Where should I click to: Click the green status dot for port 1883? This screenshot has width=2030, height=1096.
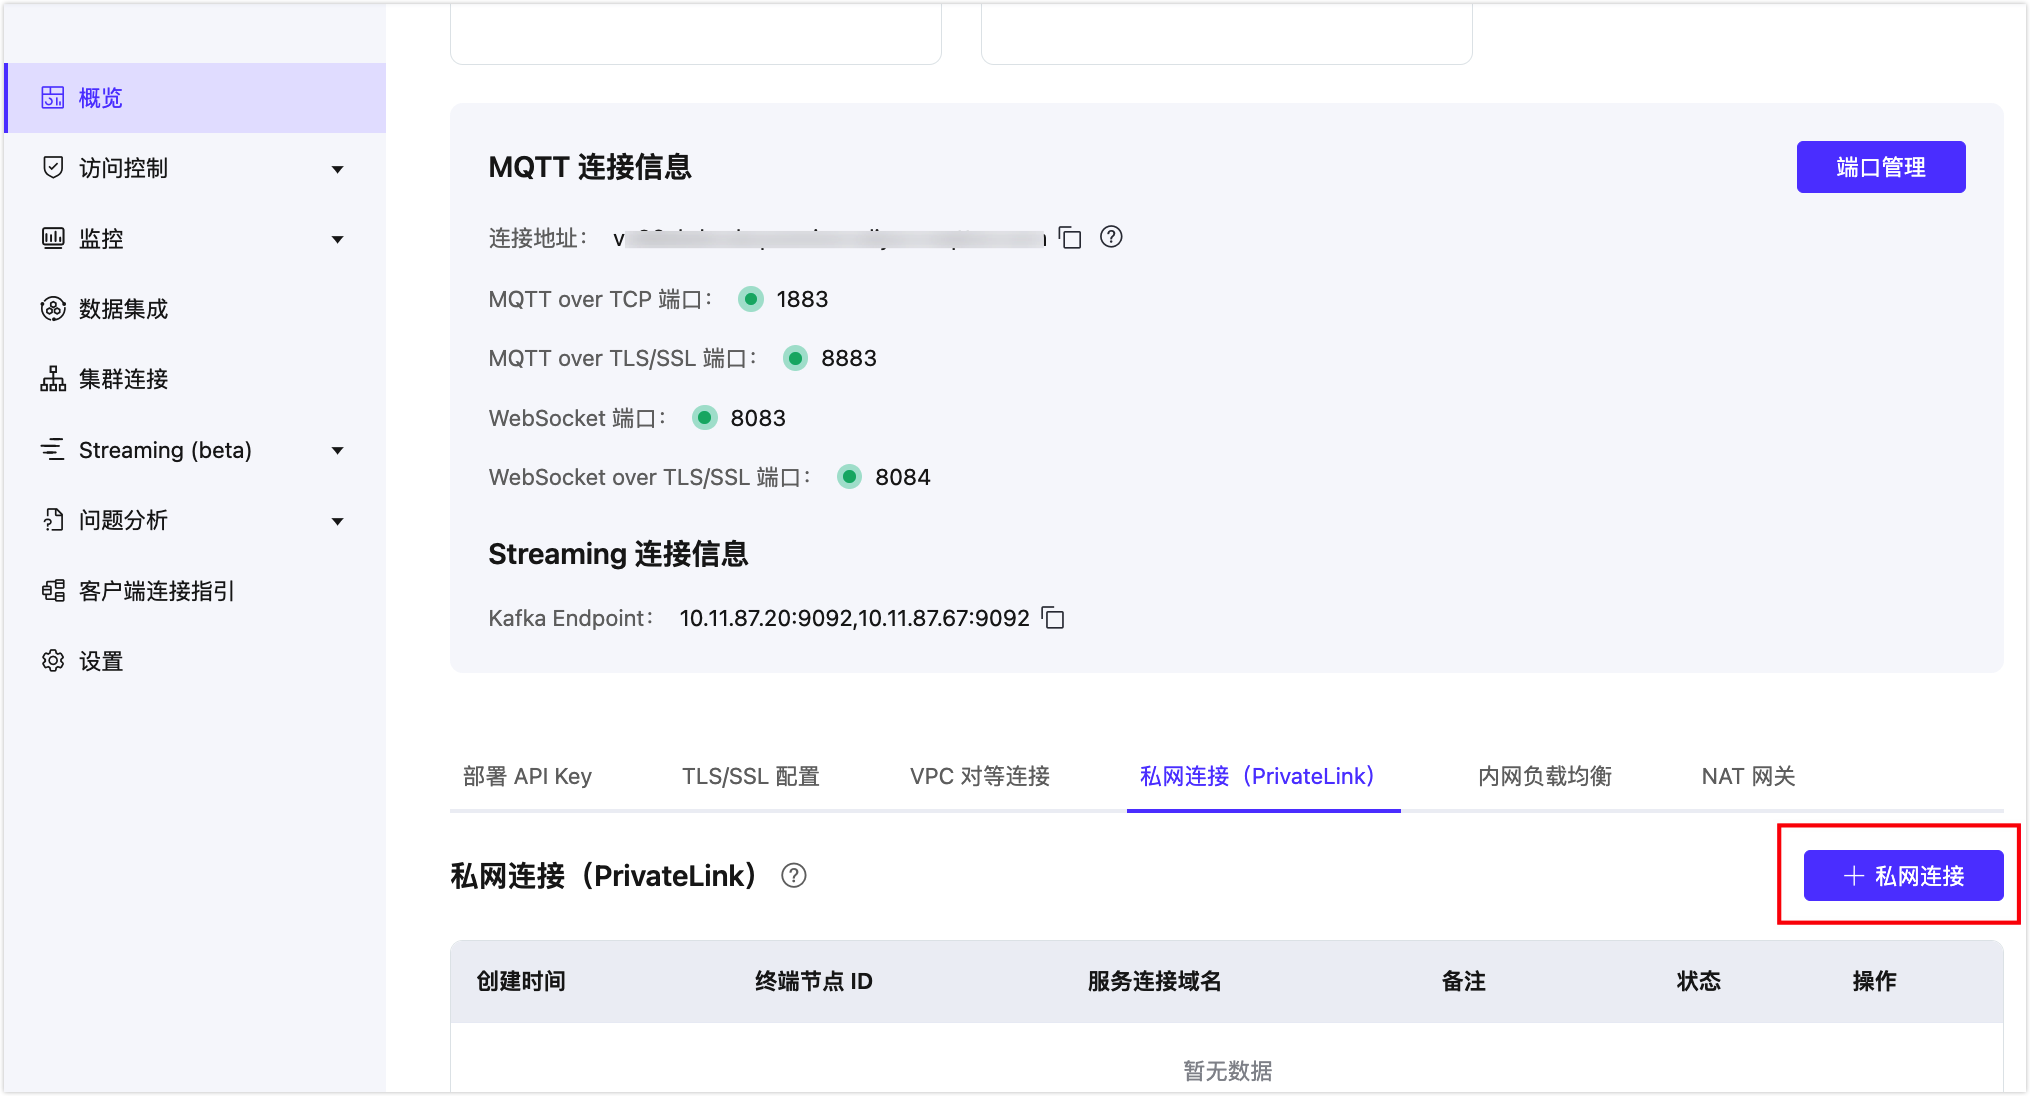[x=750, y=299]
